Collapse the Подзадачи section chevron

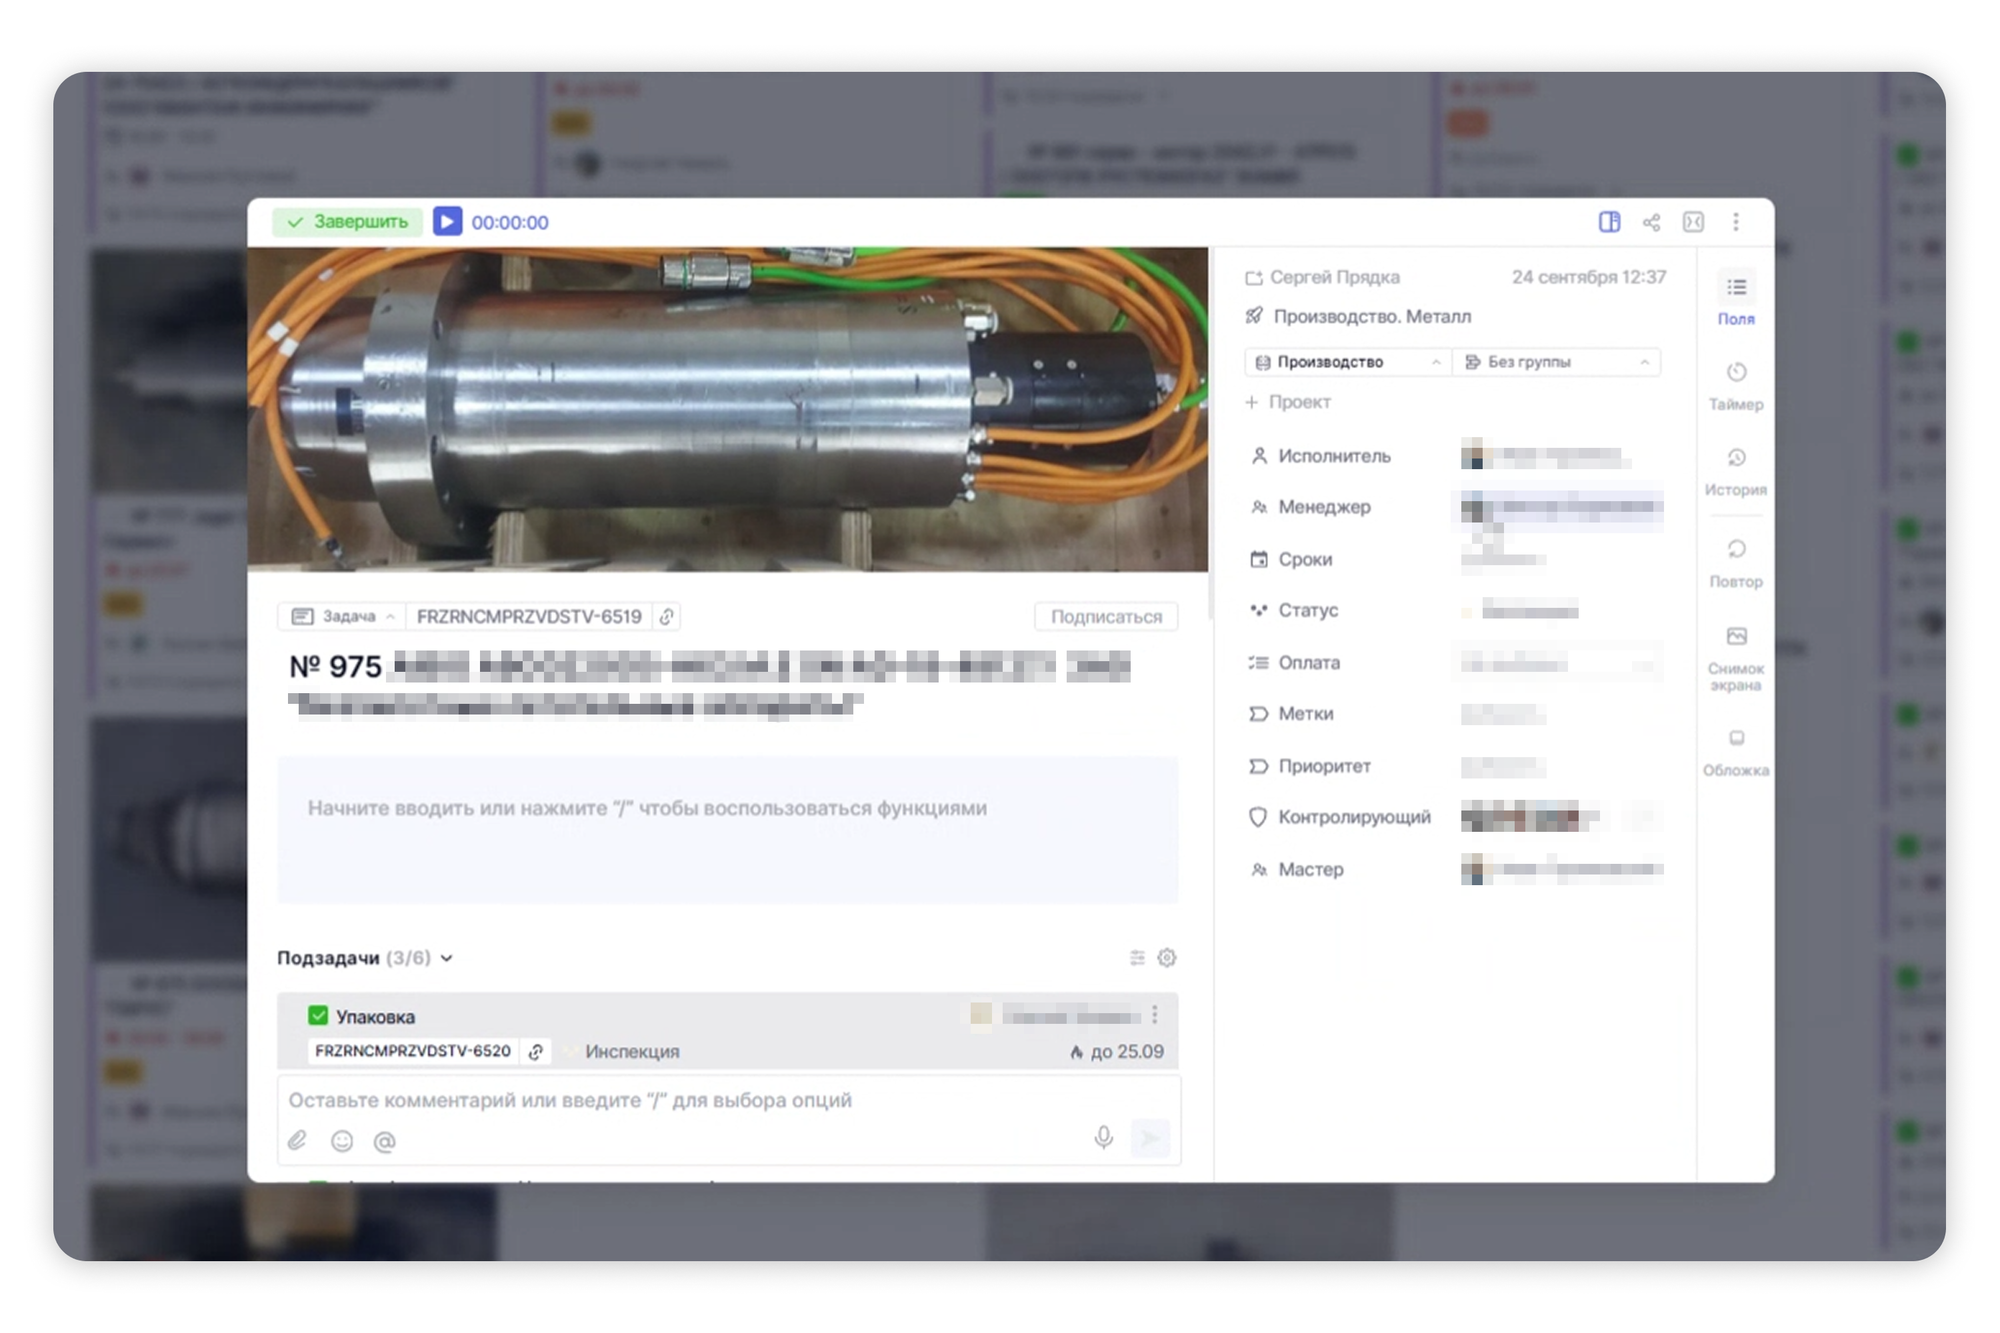447,958
